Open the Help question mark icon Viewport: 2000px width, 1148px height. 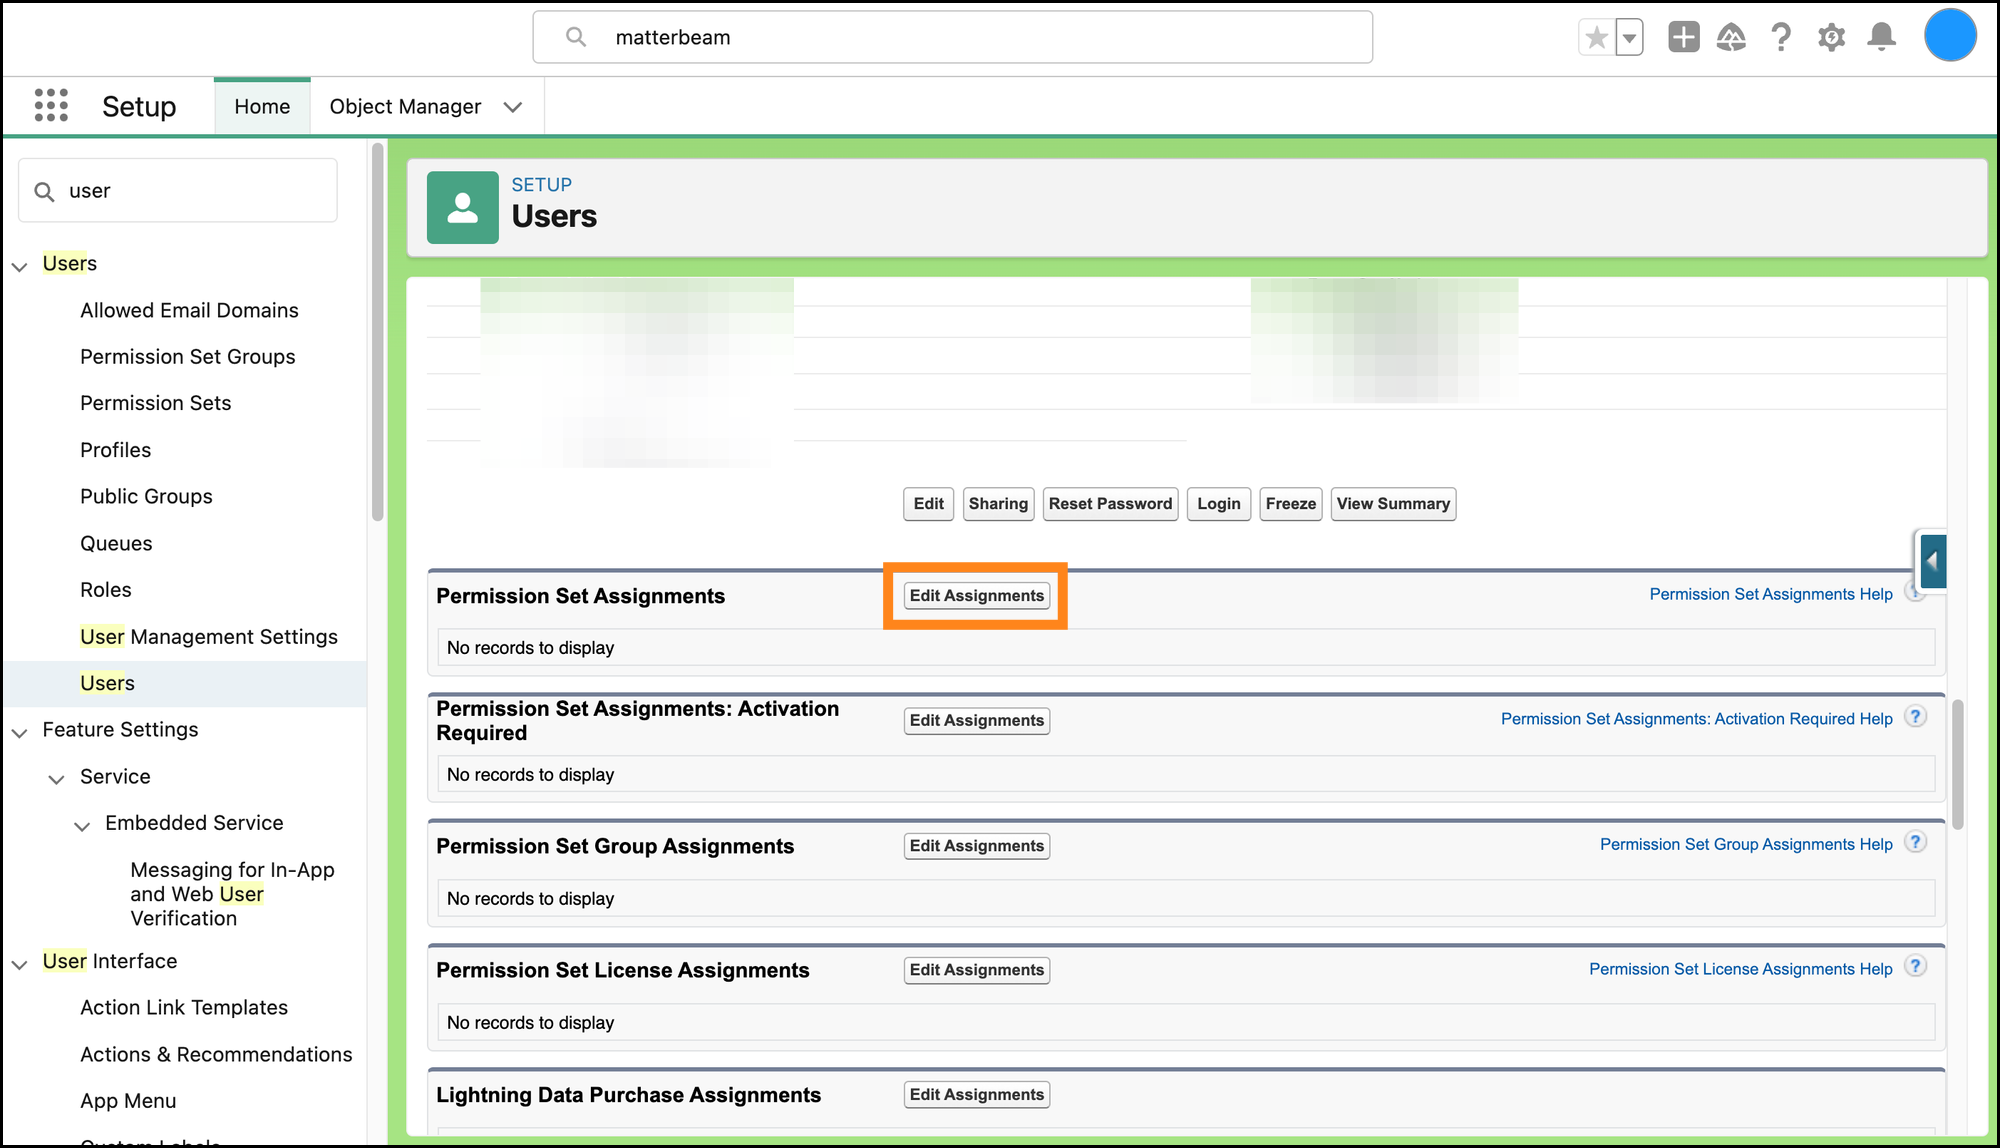(x=1780, y=38)
